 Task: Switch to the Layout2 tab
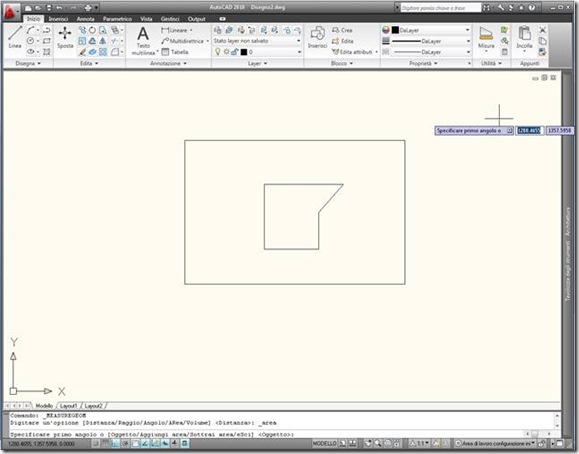coord(93,406)
